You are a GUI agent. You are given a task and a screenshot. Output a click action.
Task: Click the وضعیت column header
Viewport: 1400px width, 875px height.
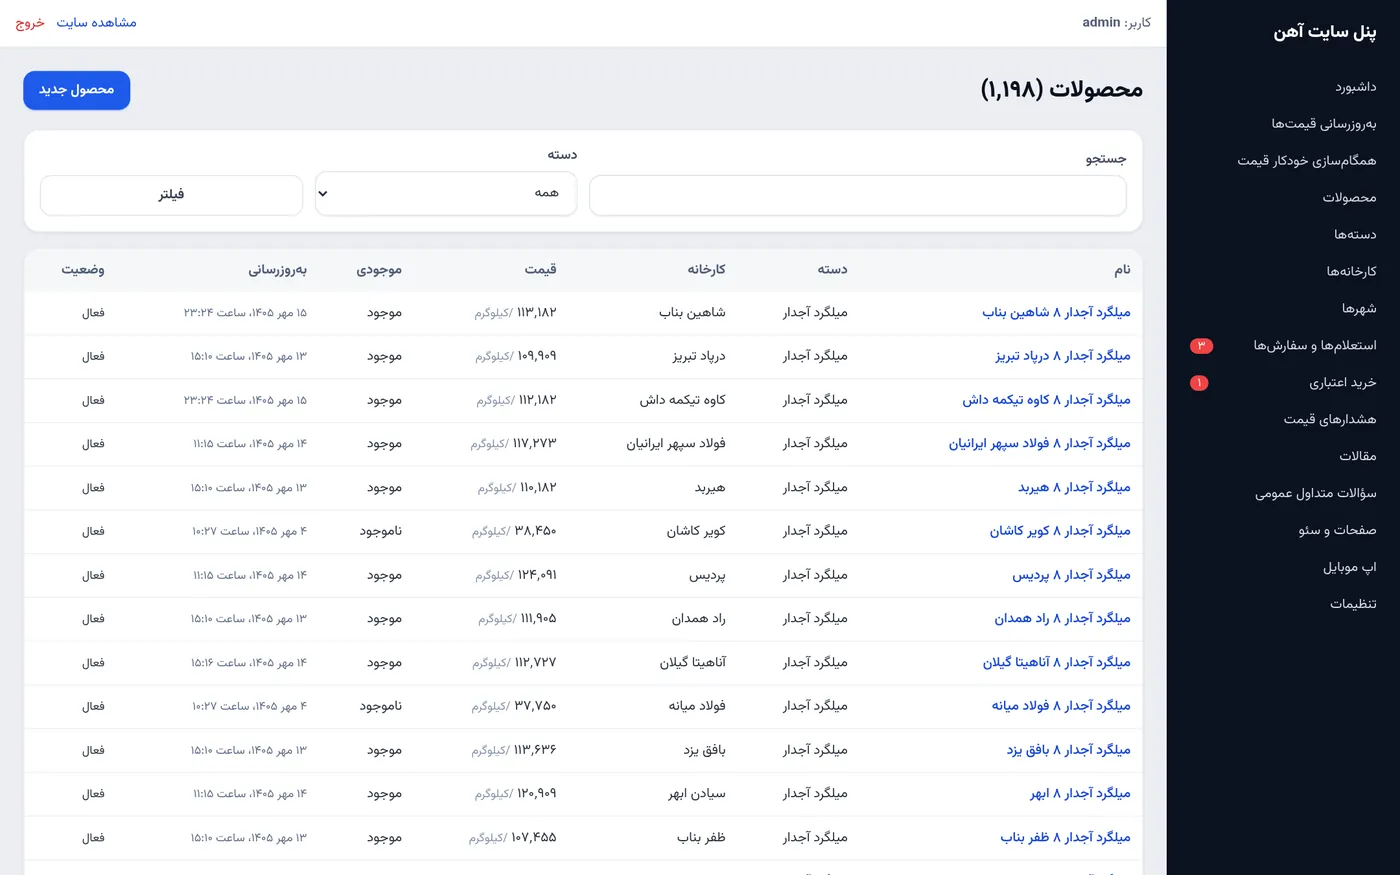coord(83,270)
